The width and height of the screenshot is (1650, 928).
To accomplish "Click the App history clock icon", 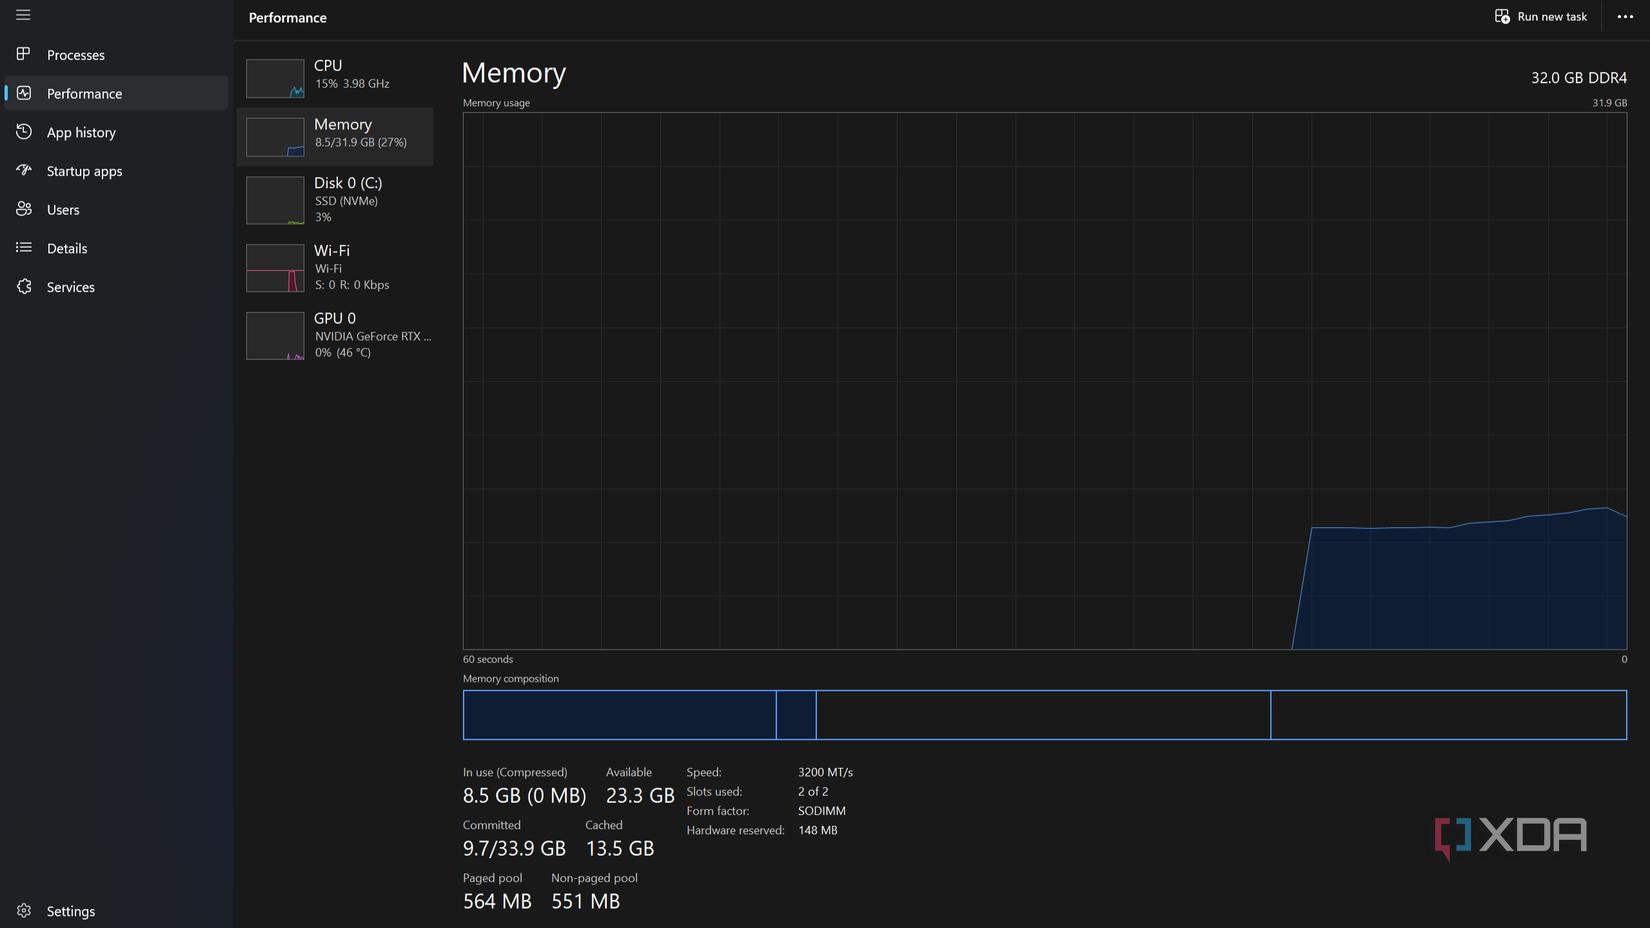I will [23, 132].
